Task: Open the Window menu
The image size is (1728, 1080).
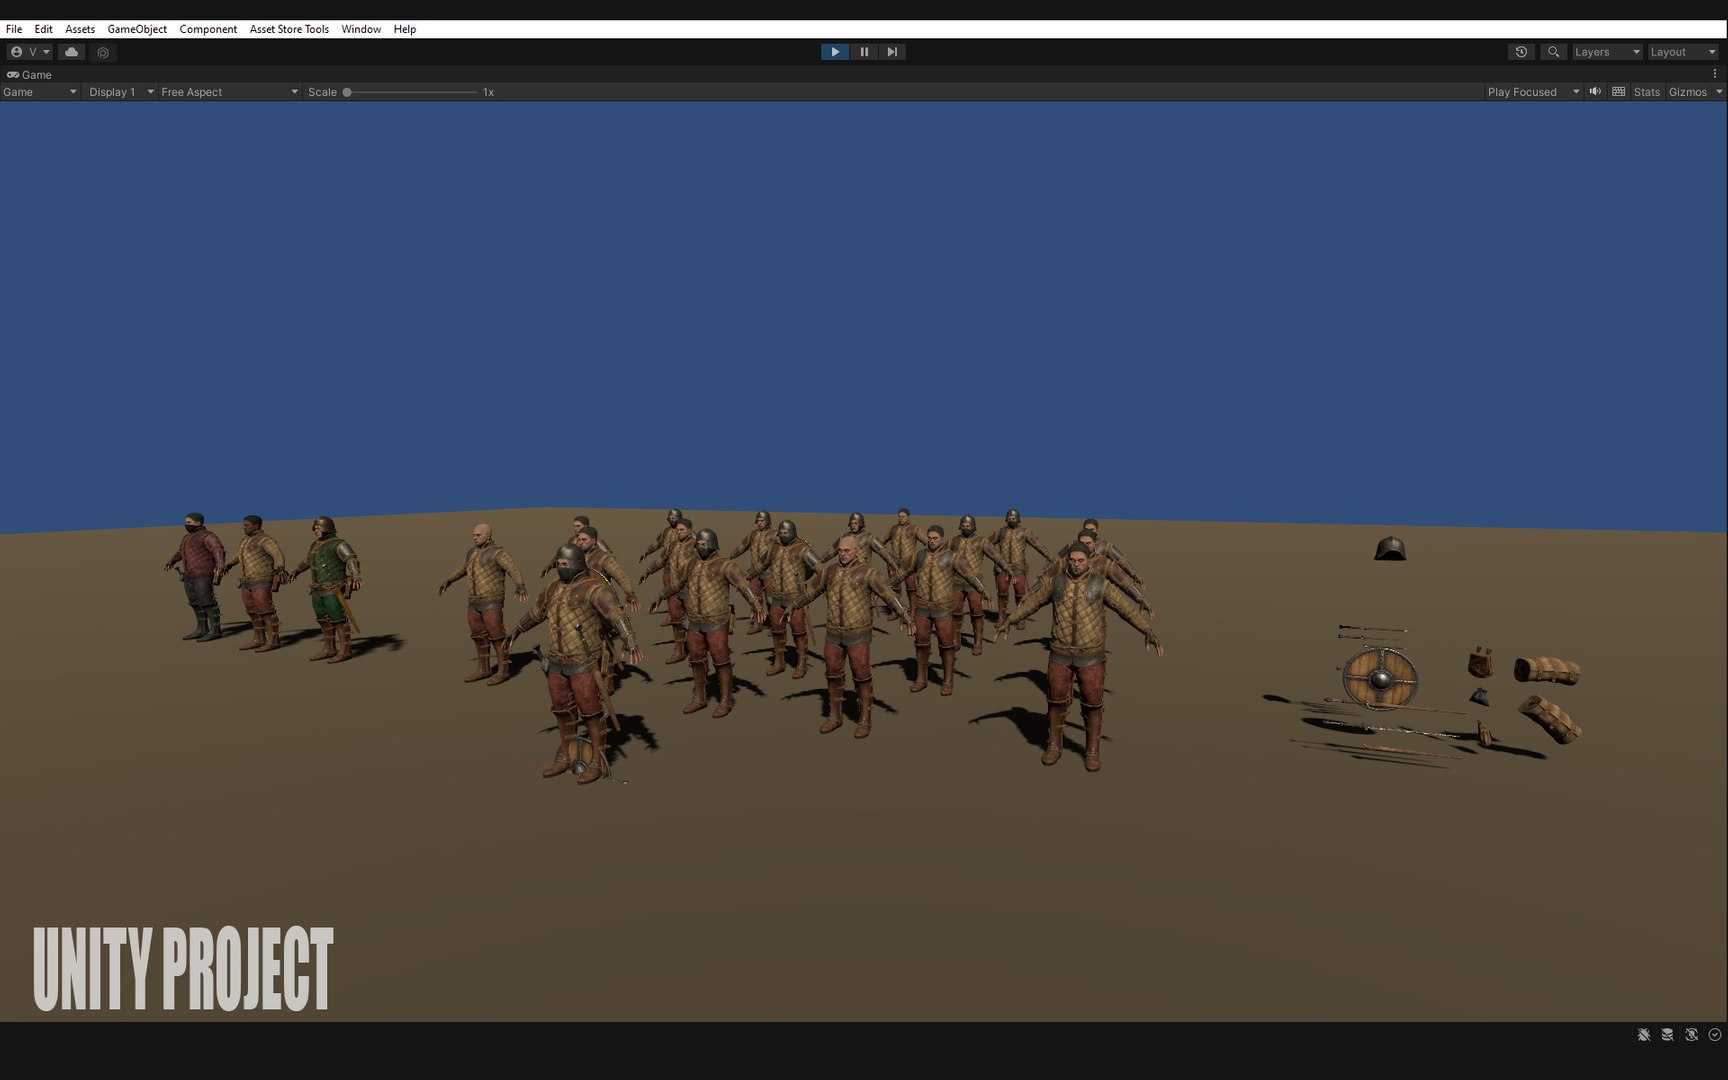Action: click(361, 29)
